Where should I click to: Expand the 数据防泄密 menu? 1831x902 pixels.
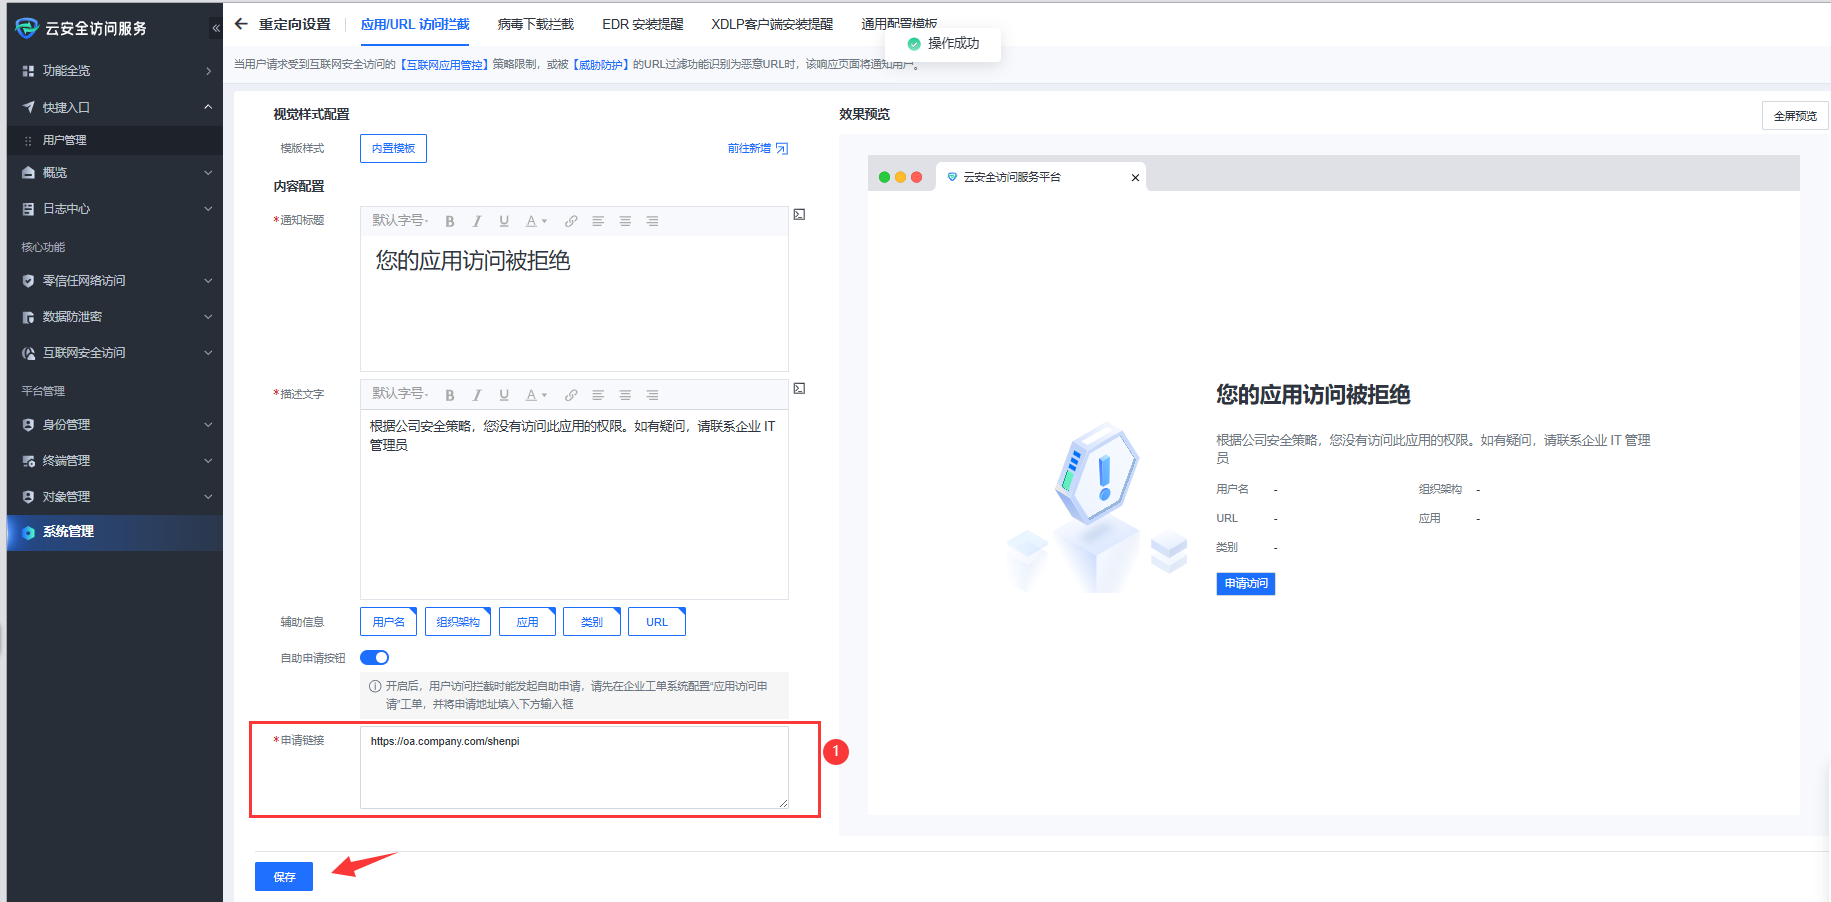(x=208, y=317)
